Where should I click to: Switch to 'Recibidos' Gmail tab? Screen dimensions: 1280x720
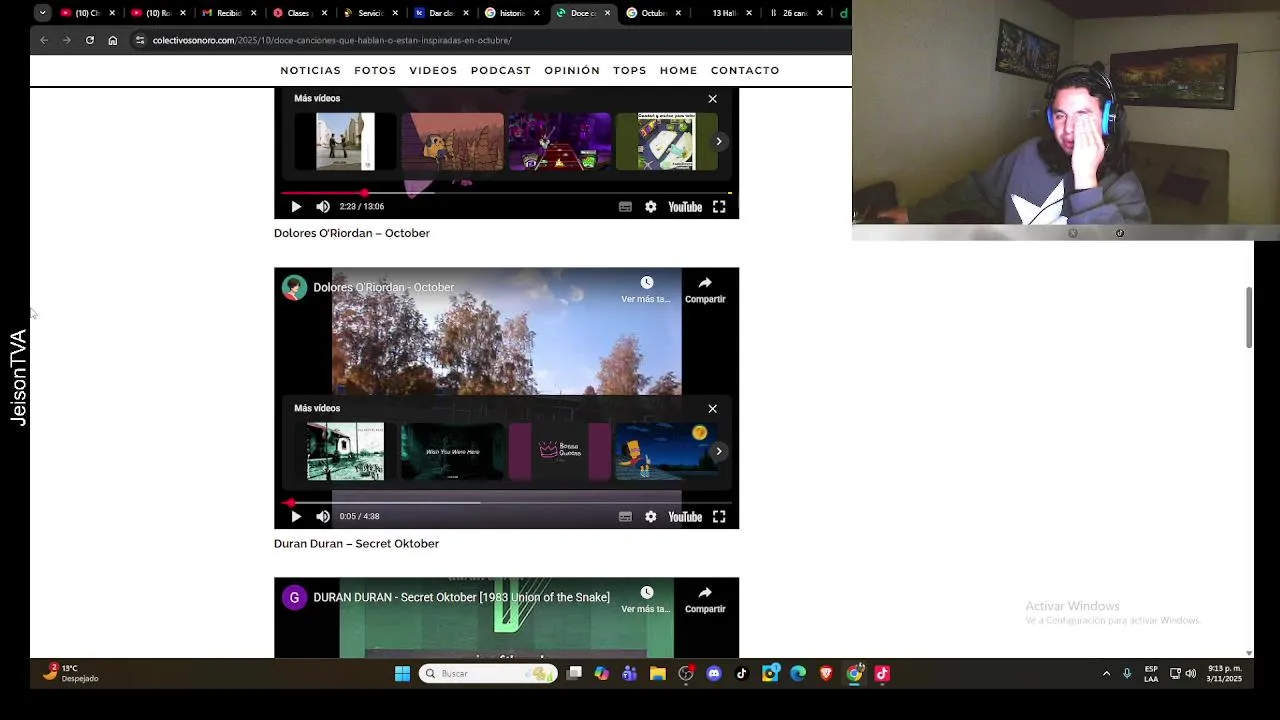[229, 13]
